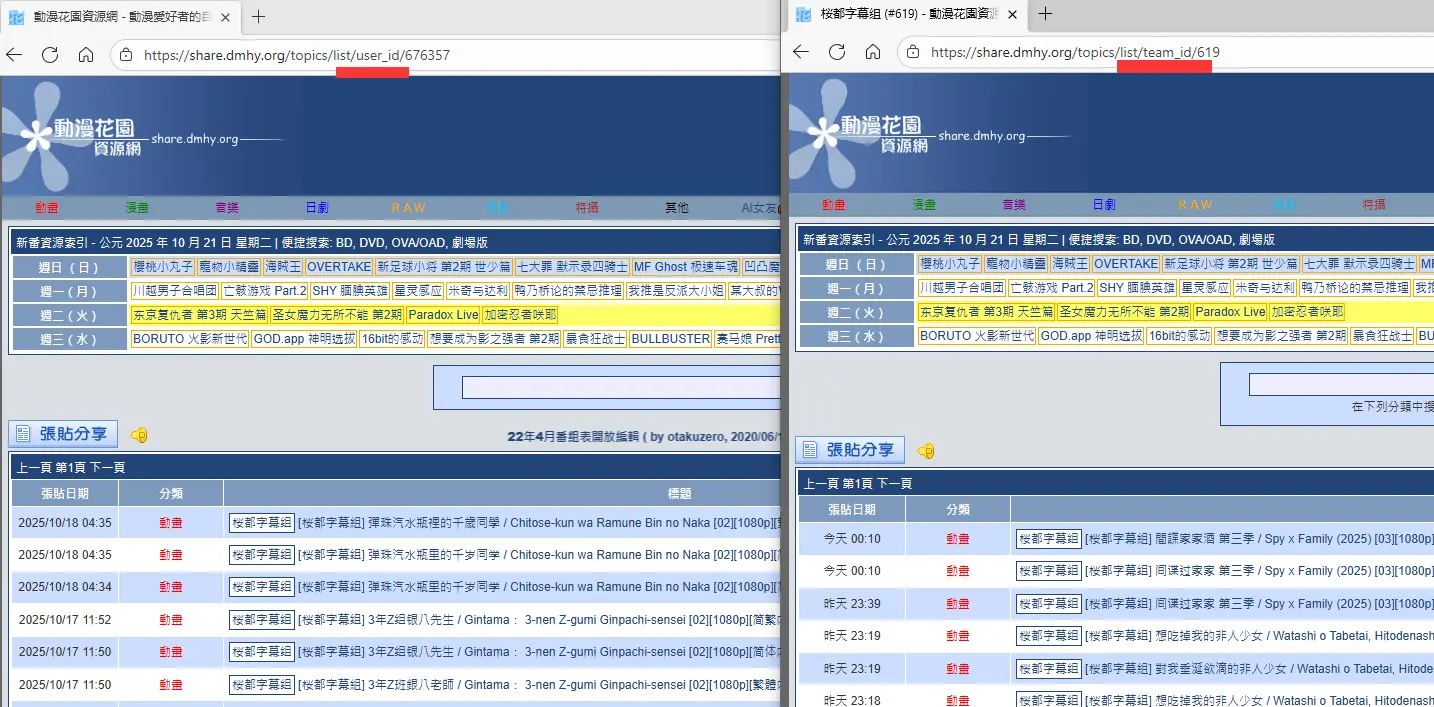Select the 桜都字幕组 (#619) tab in the right window
The image size is (1434, 707).
(905, 13)
